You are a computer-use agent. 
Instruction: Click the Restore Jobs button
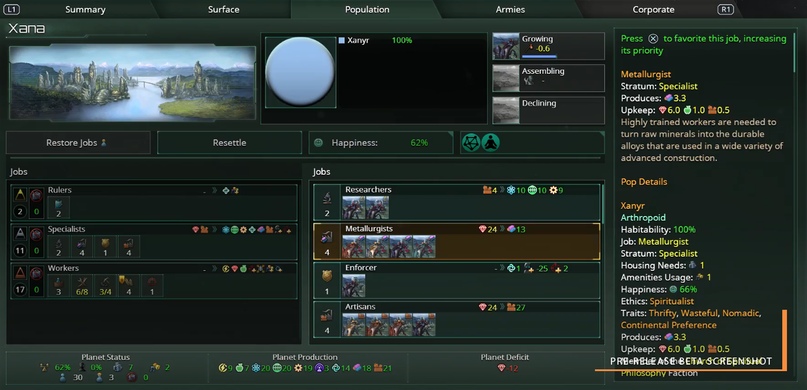coord(78,143)
